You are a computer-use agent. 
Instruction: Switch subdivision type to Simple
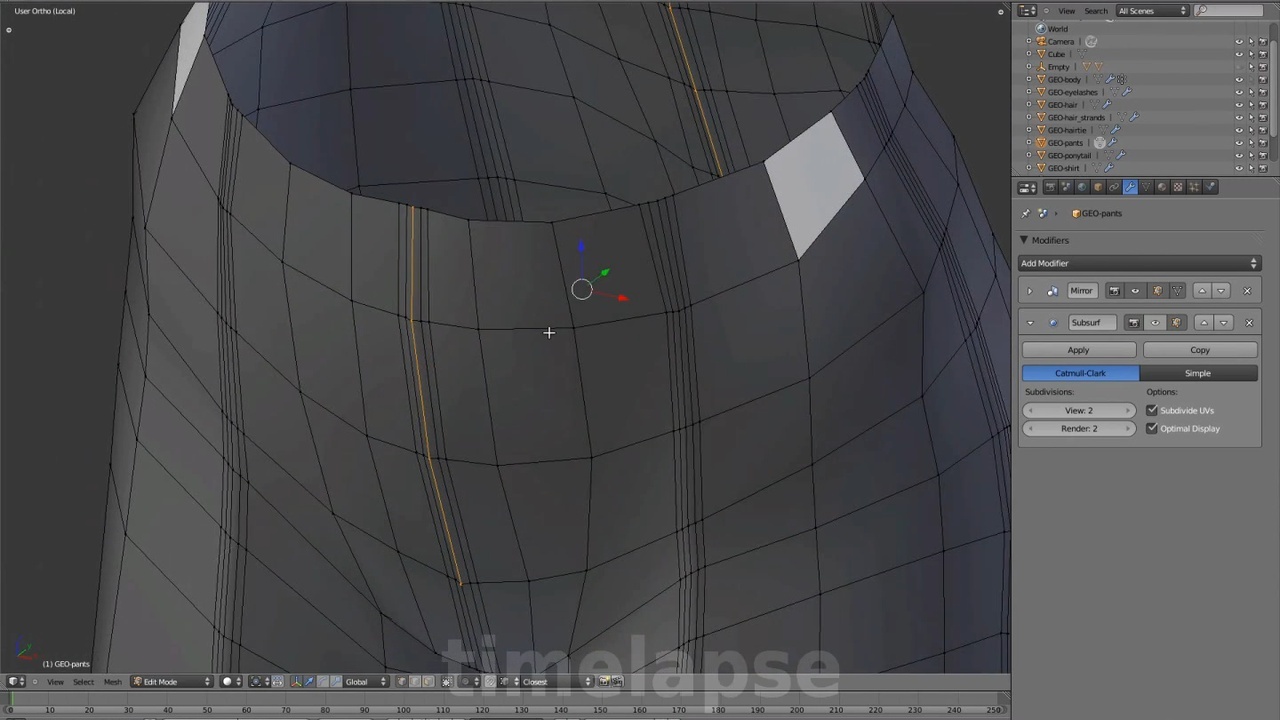point(1197,373)
